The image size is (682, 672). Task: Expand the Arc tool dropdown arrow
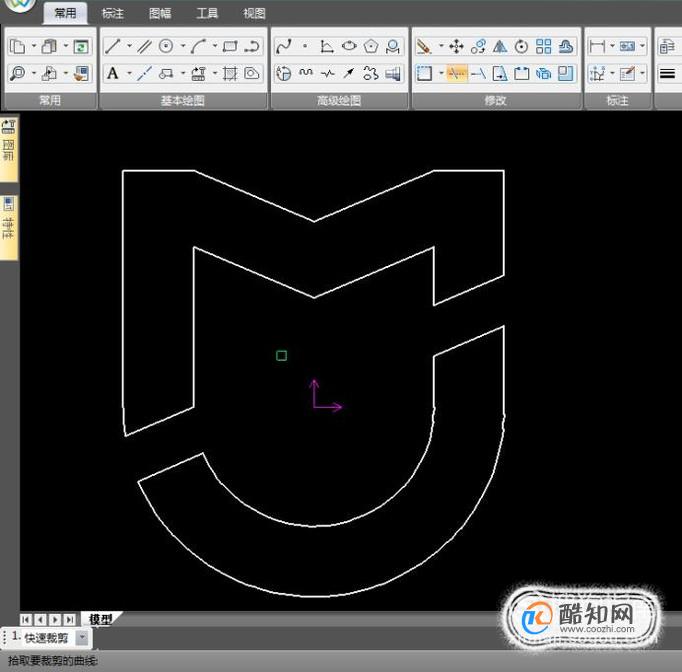click(x=215, y=46)
